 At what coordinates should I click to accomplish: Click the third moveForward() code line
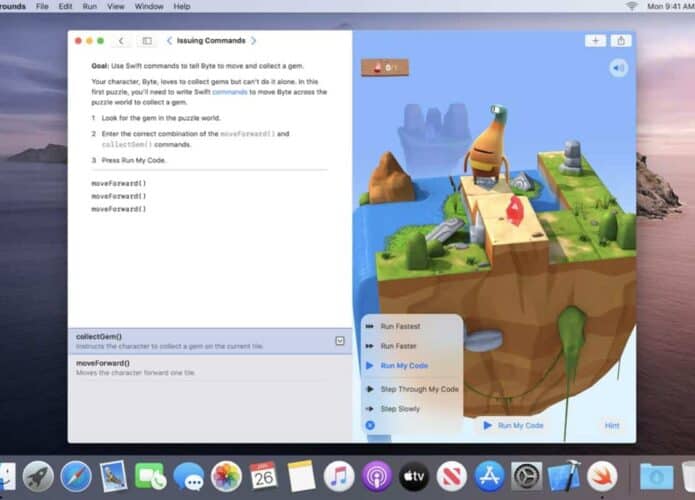118,209
